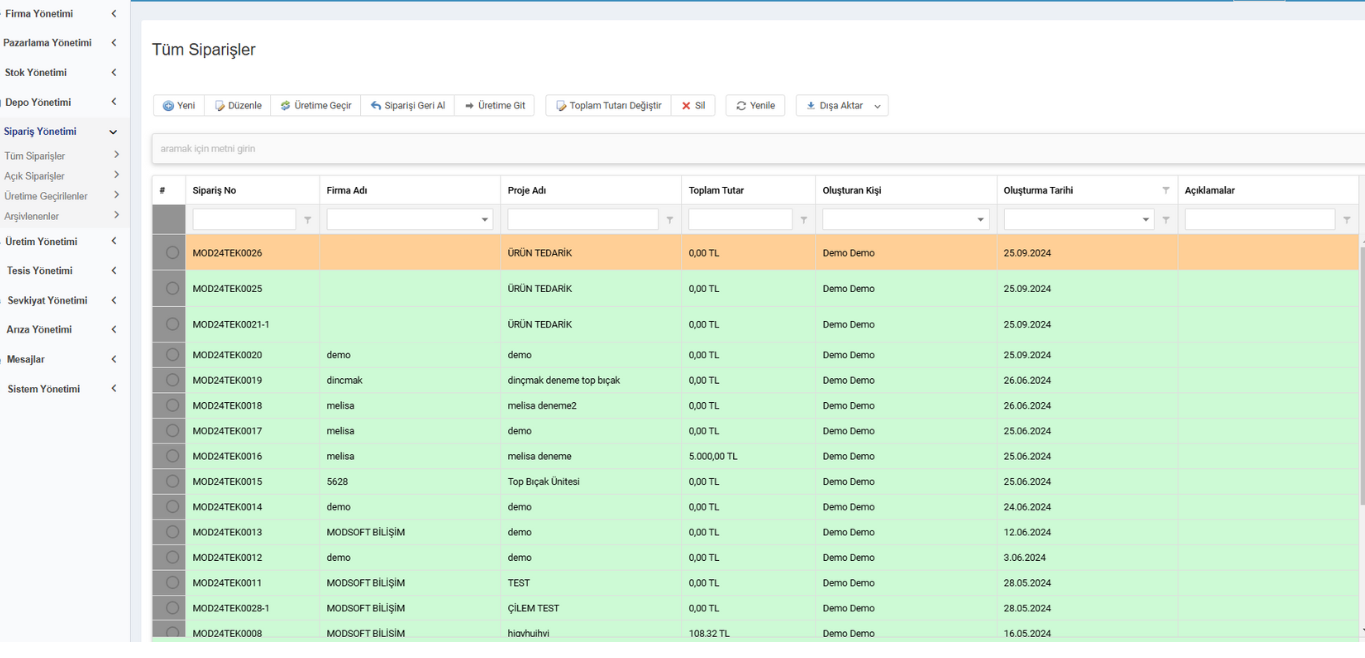Select the row radio for MOD24TEK0012
Screen dimensions: 1365x658
click(x=172, y=557)
